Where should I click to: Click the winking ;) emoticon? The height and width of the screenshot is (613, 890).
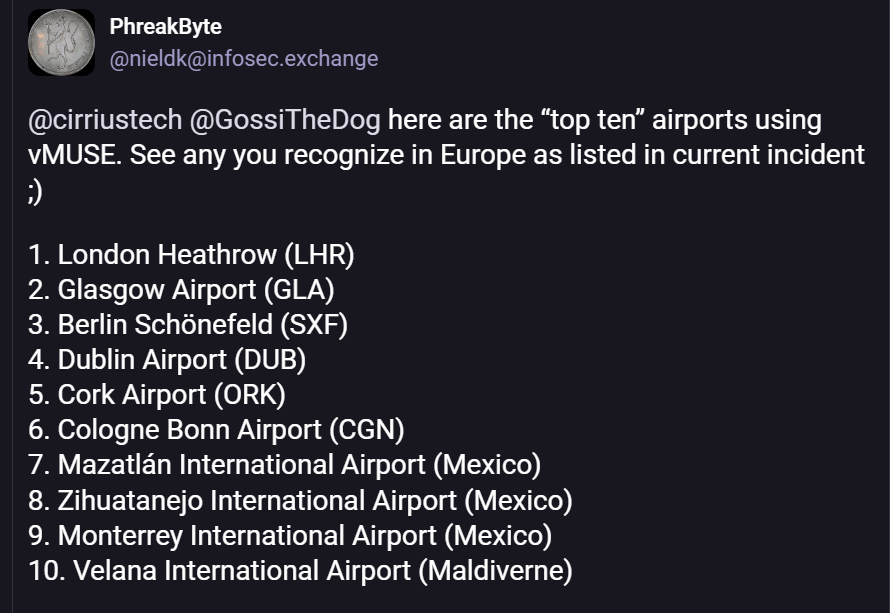(x=35, y=191)
